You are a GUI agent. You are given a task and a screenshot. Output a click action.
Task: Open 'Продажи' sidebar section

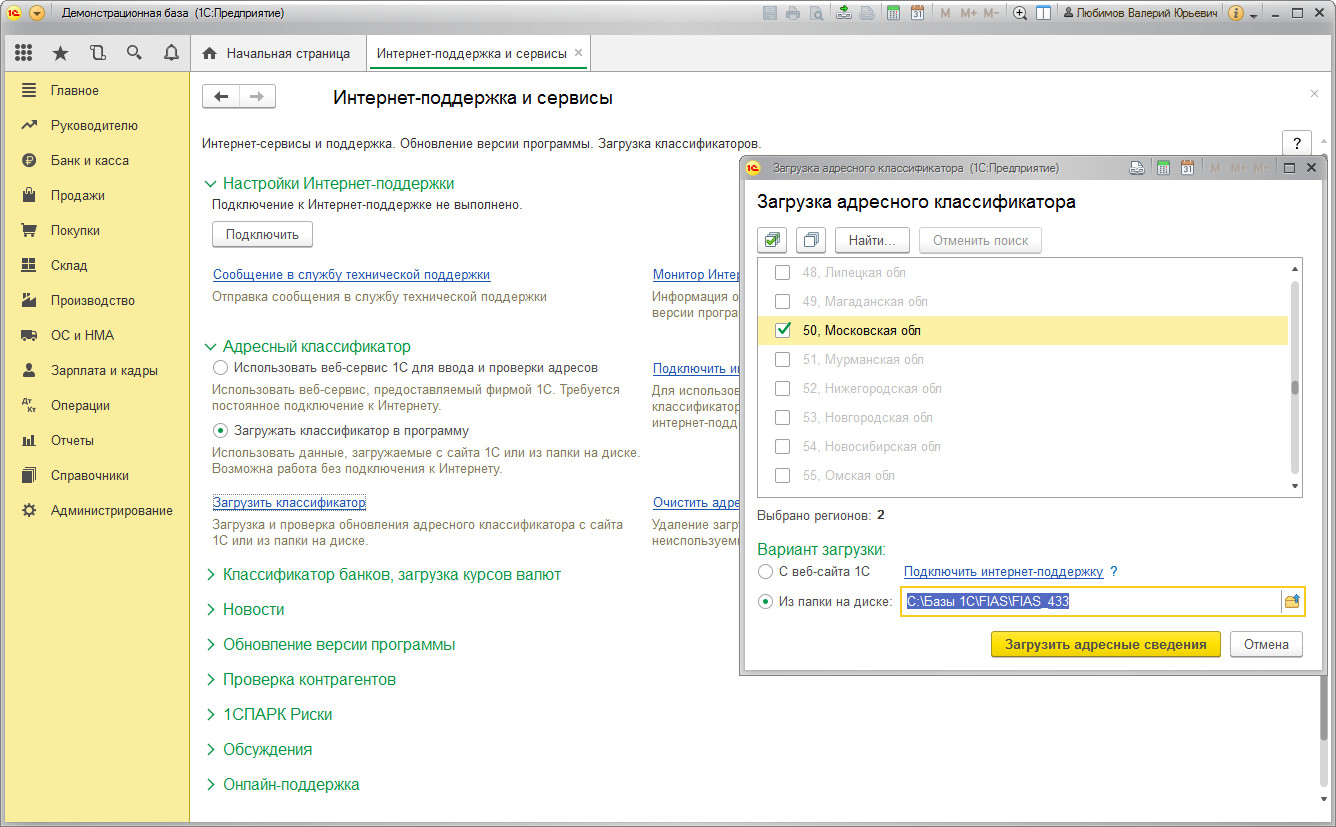[x=78, y=195]
